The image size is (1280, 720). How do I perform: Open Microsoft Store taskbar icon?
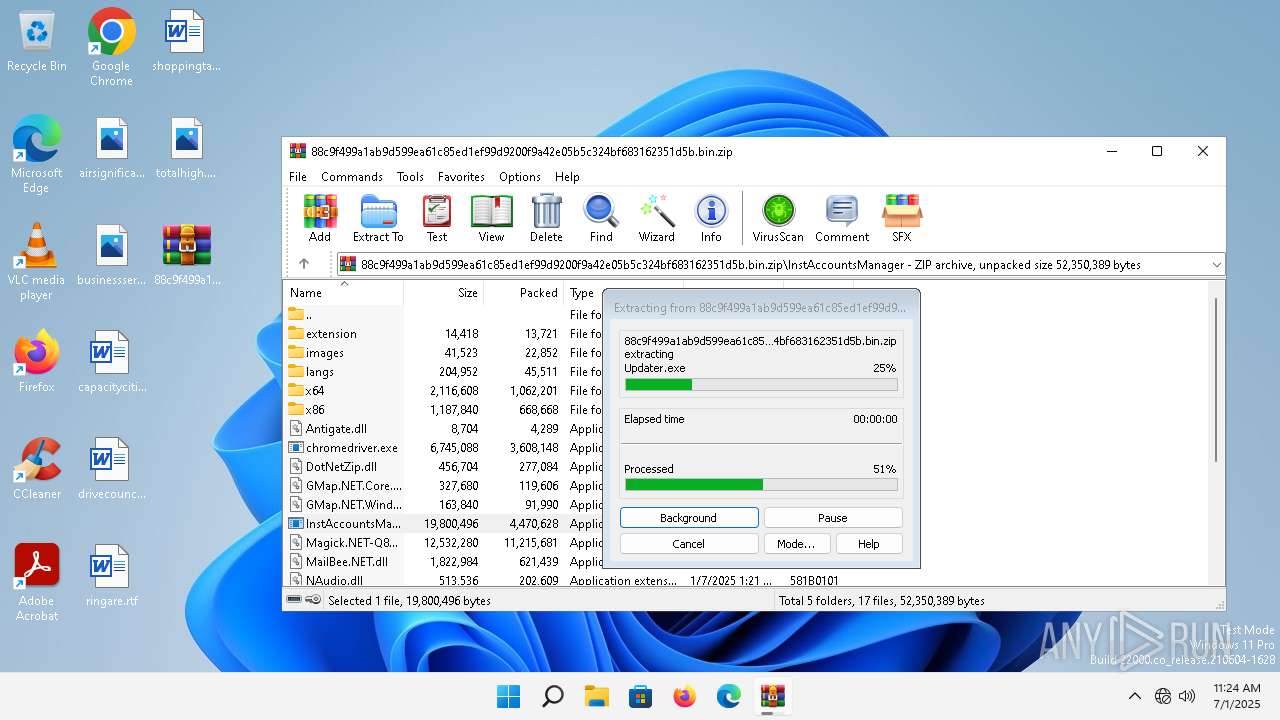pyautogui.click(x=641, y=696)
